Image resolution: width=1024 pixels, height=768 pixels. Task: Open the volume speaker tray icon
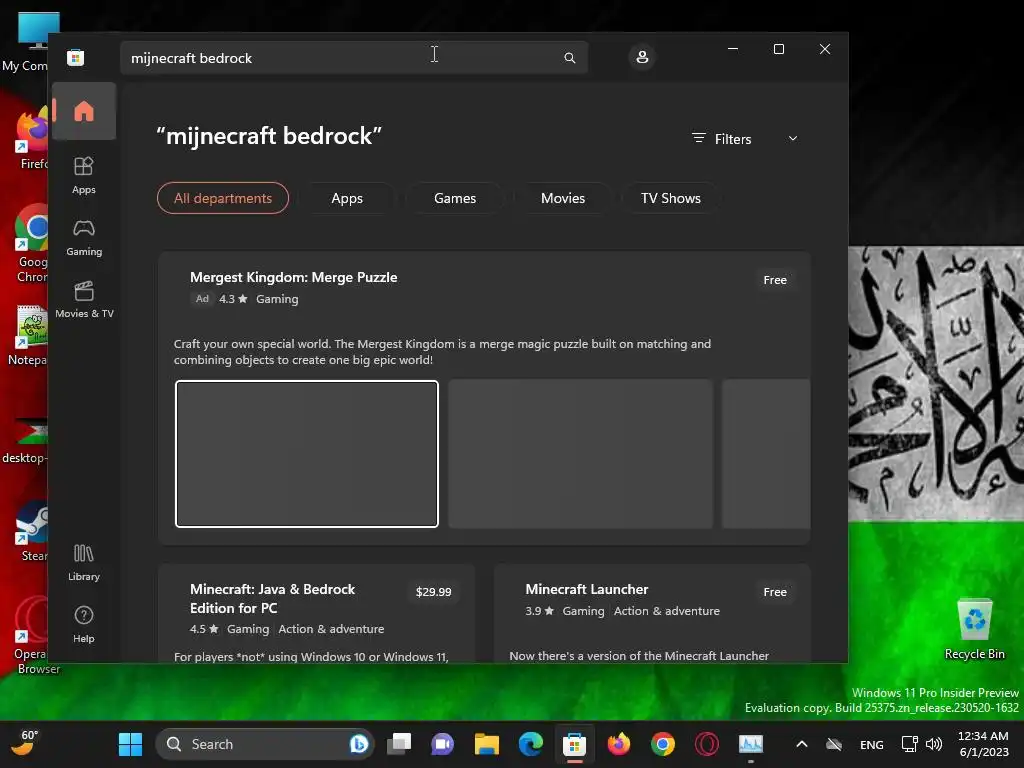coord(934,744)
